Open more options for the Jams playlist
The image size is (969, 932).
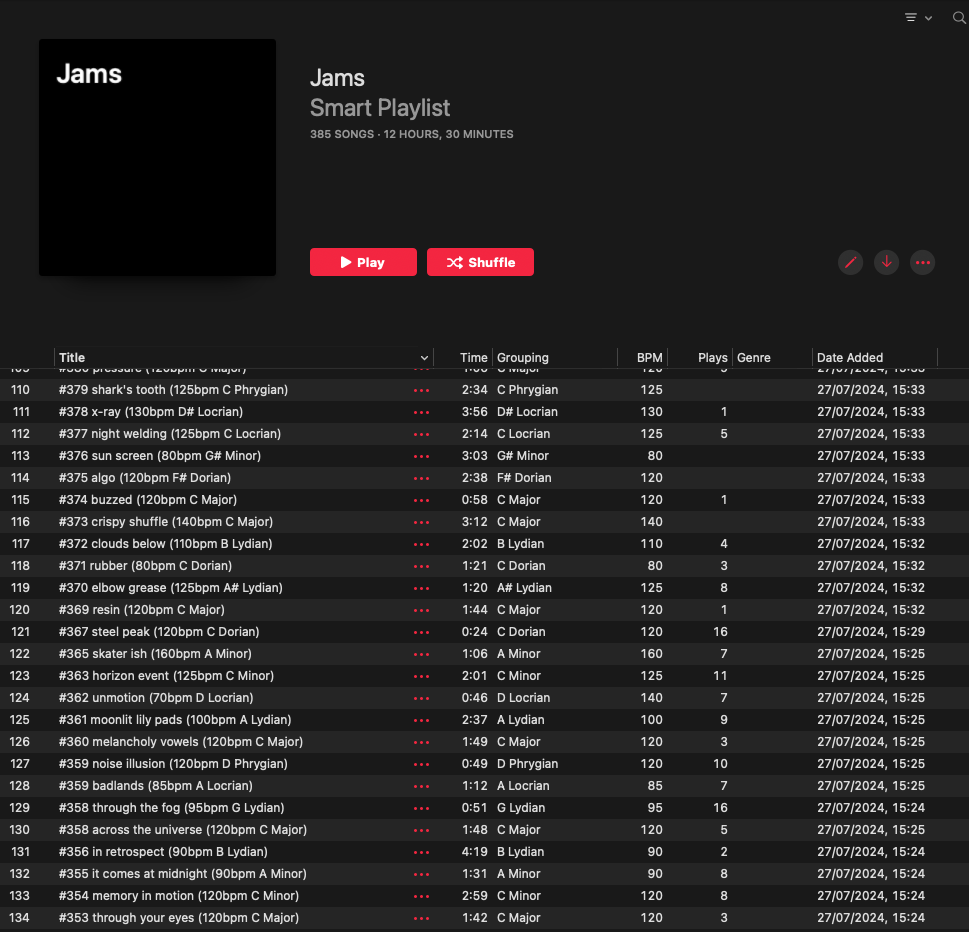[922, 262]
